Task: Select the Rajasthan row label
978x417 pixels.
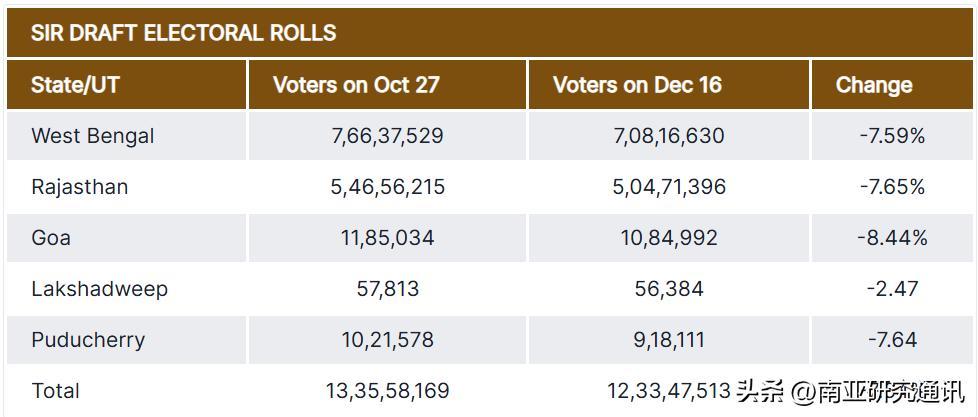Action: click(80, 187)
